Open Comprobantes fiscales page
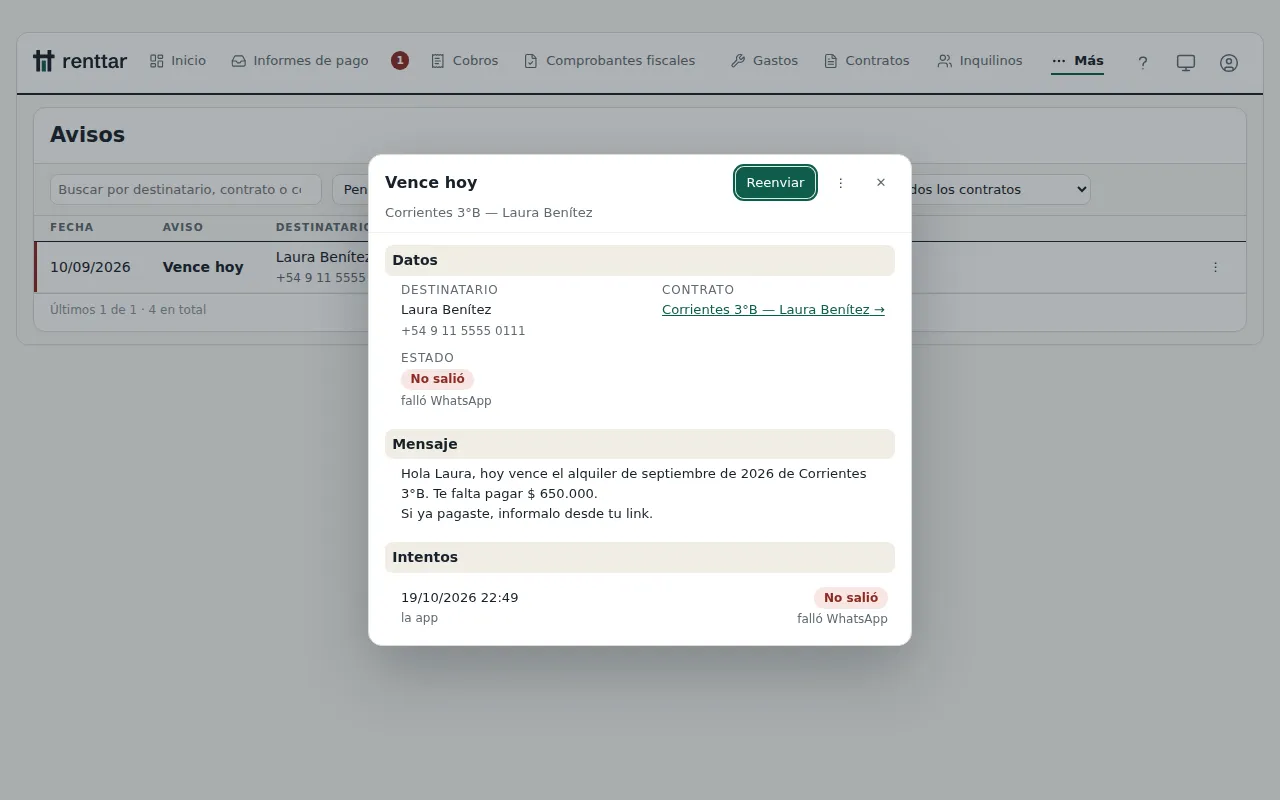 (610, 61)
